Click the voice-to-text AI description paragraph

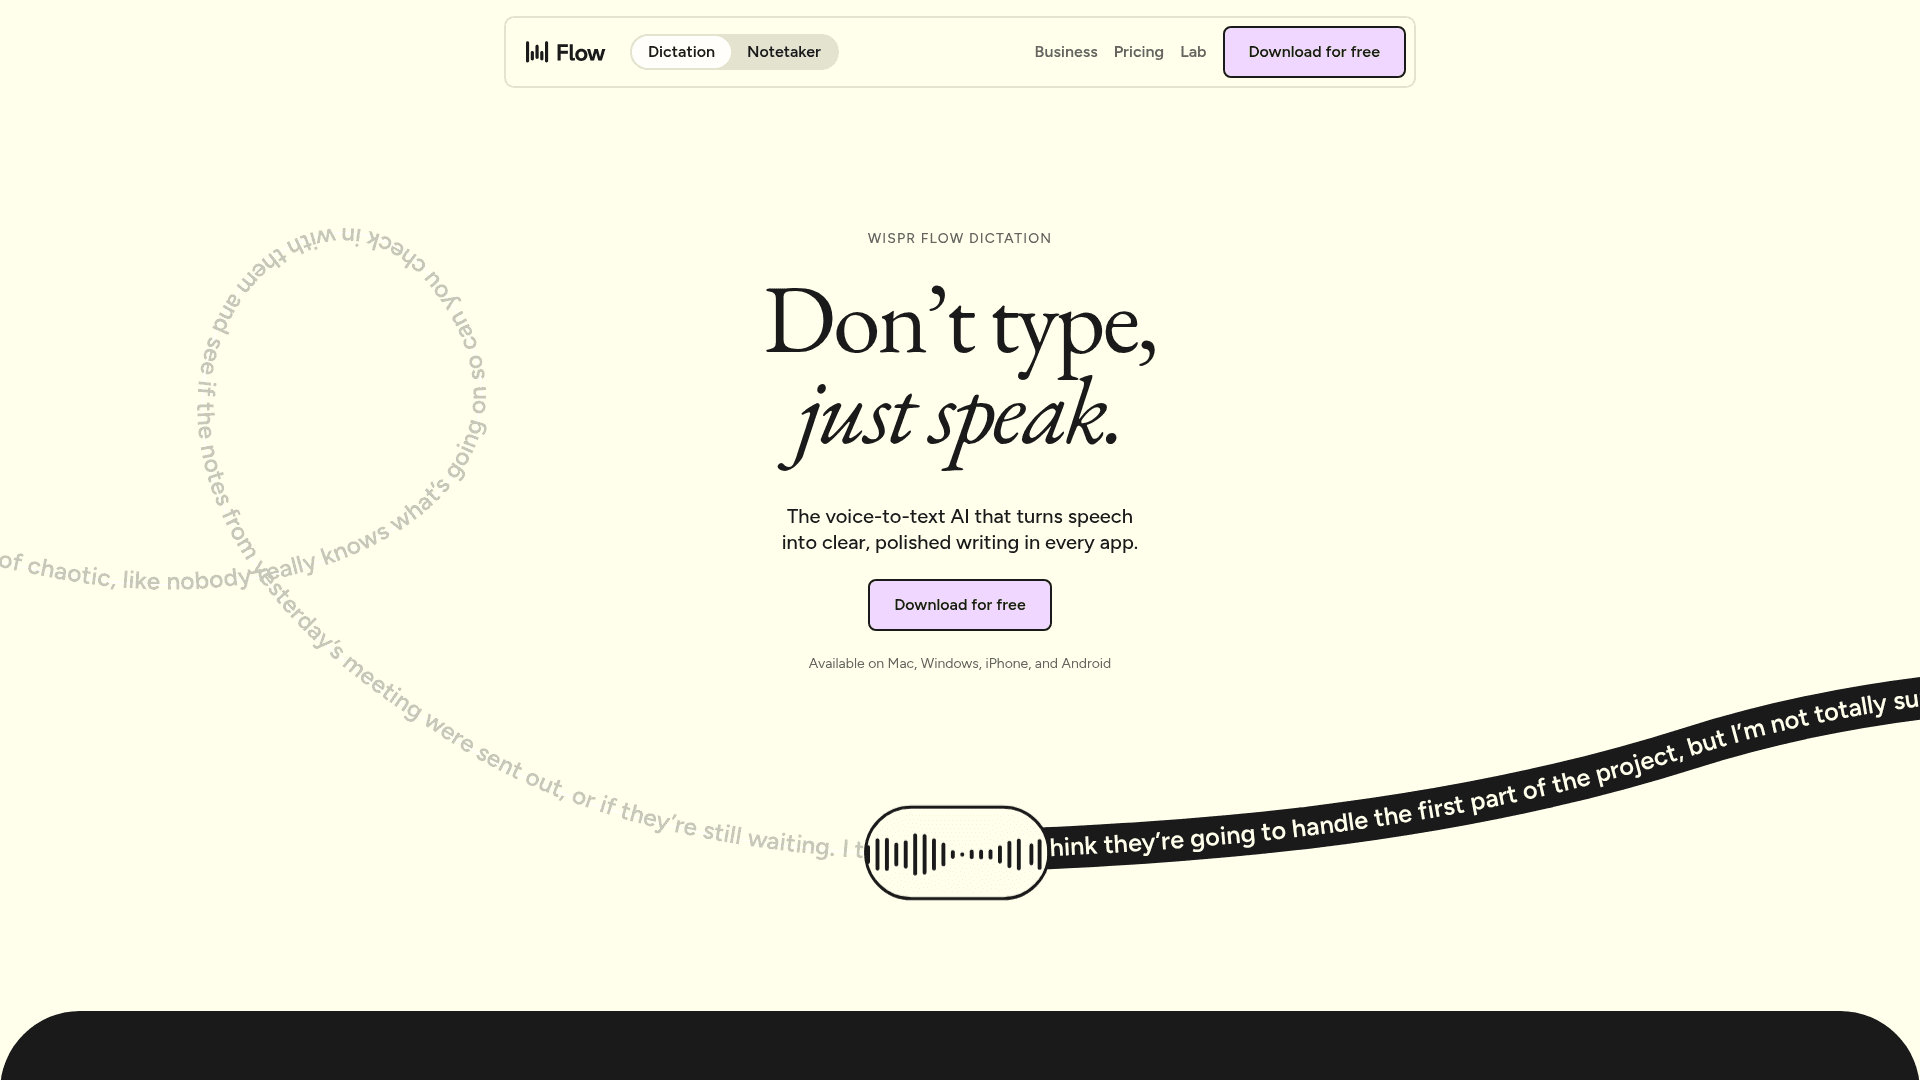pyautogui.click(x=960, y=529)
